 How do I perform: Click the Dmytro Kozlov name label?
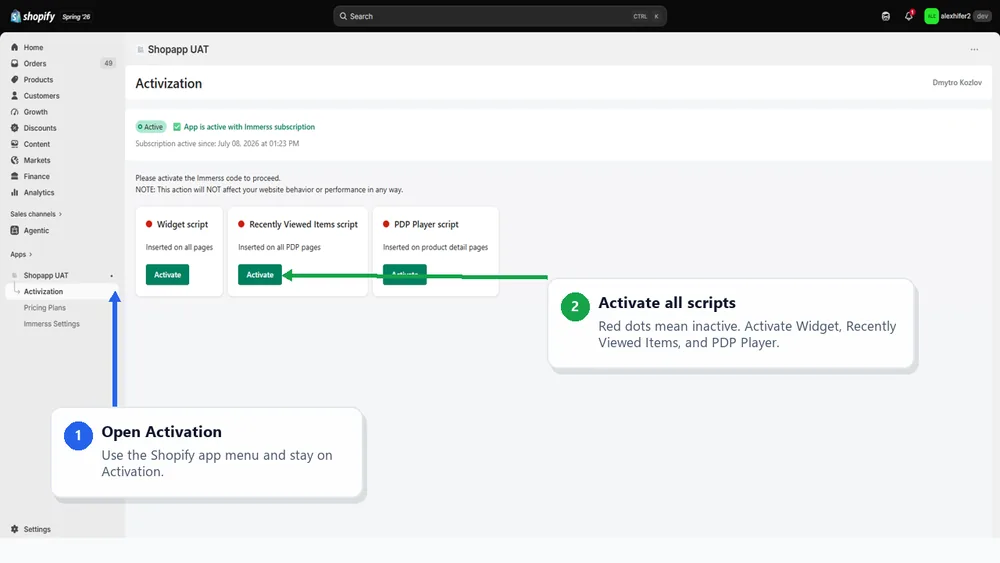[957, 82]
